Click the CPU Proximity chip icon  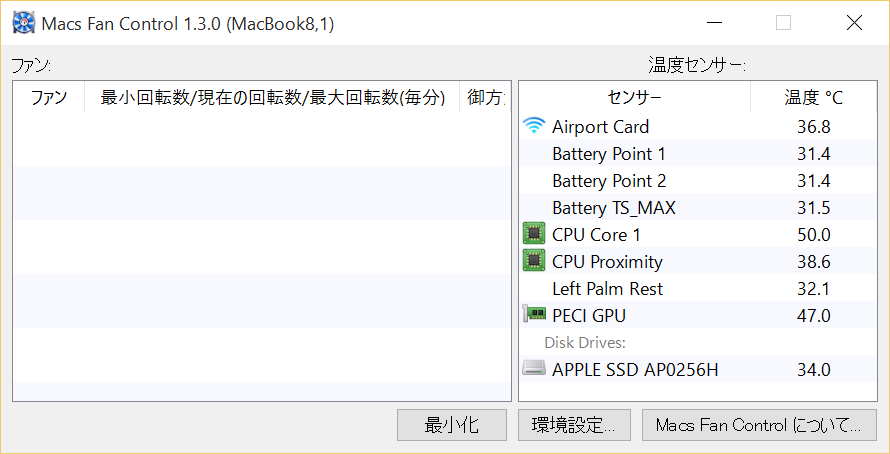click(534, 260)
